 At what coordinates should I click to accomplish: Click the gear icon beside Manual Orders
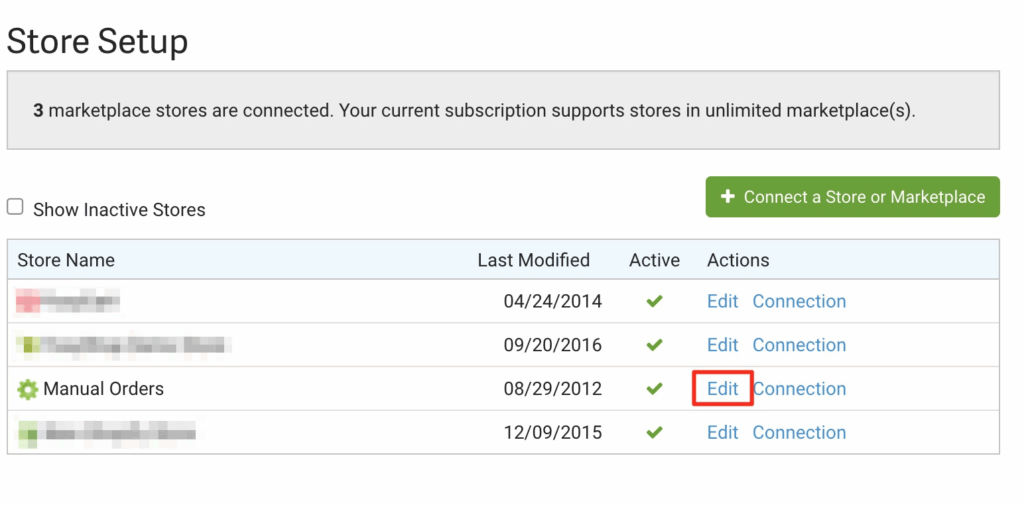tap(28, 389)
